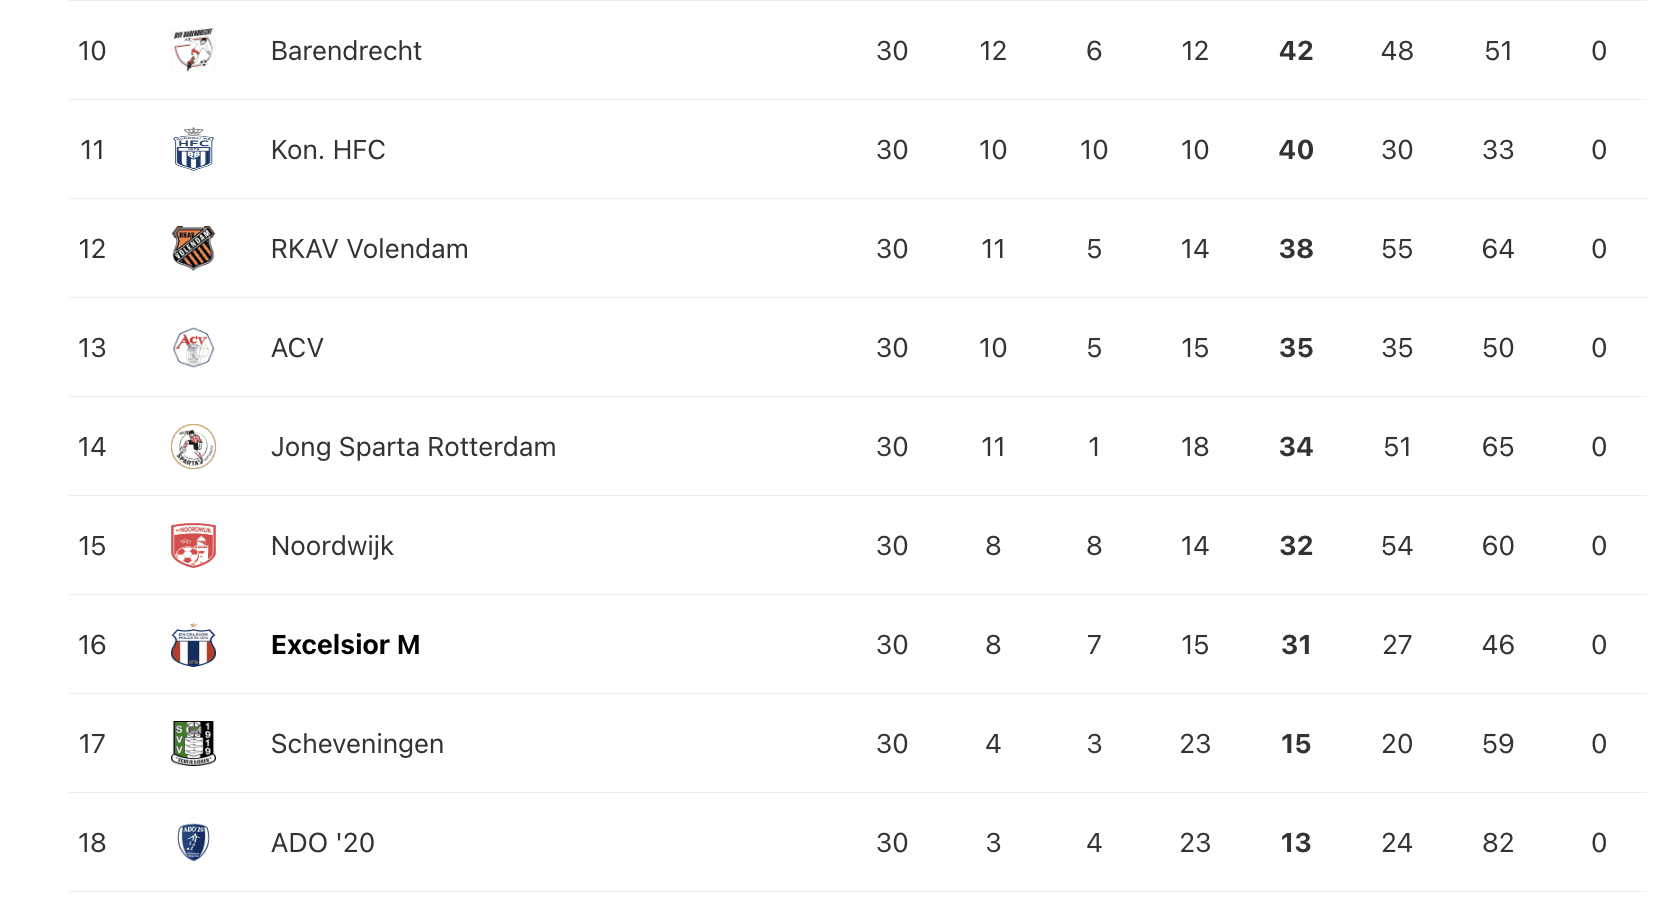This screenshot has height=898, width=1654.
Task: Open the RKAV Volendam team page
Action: point(369,249)
